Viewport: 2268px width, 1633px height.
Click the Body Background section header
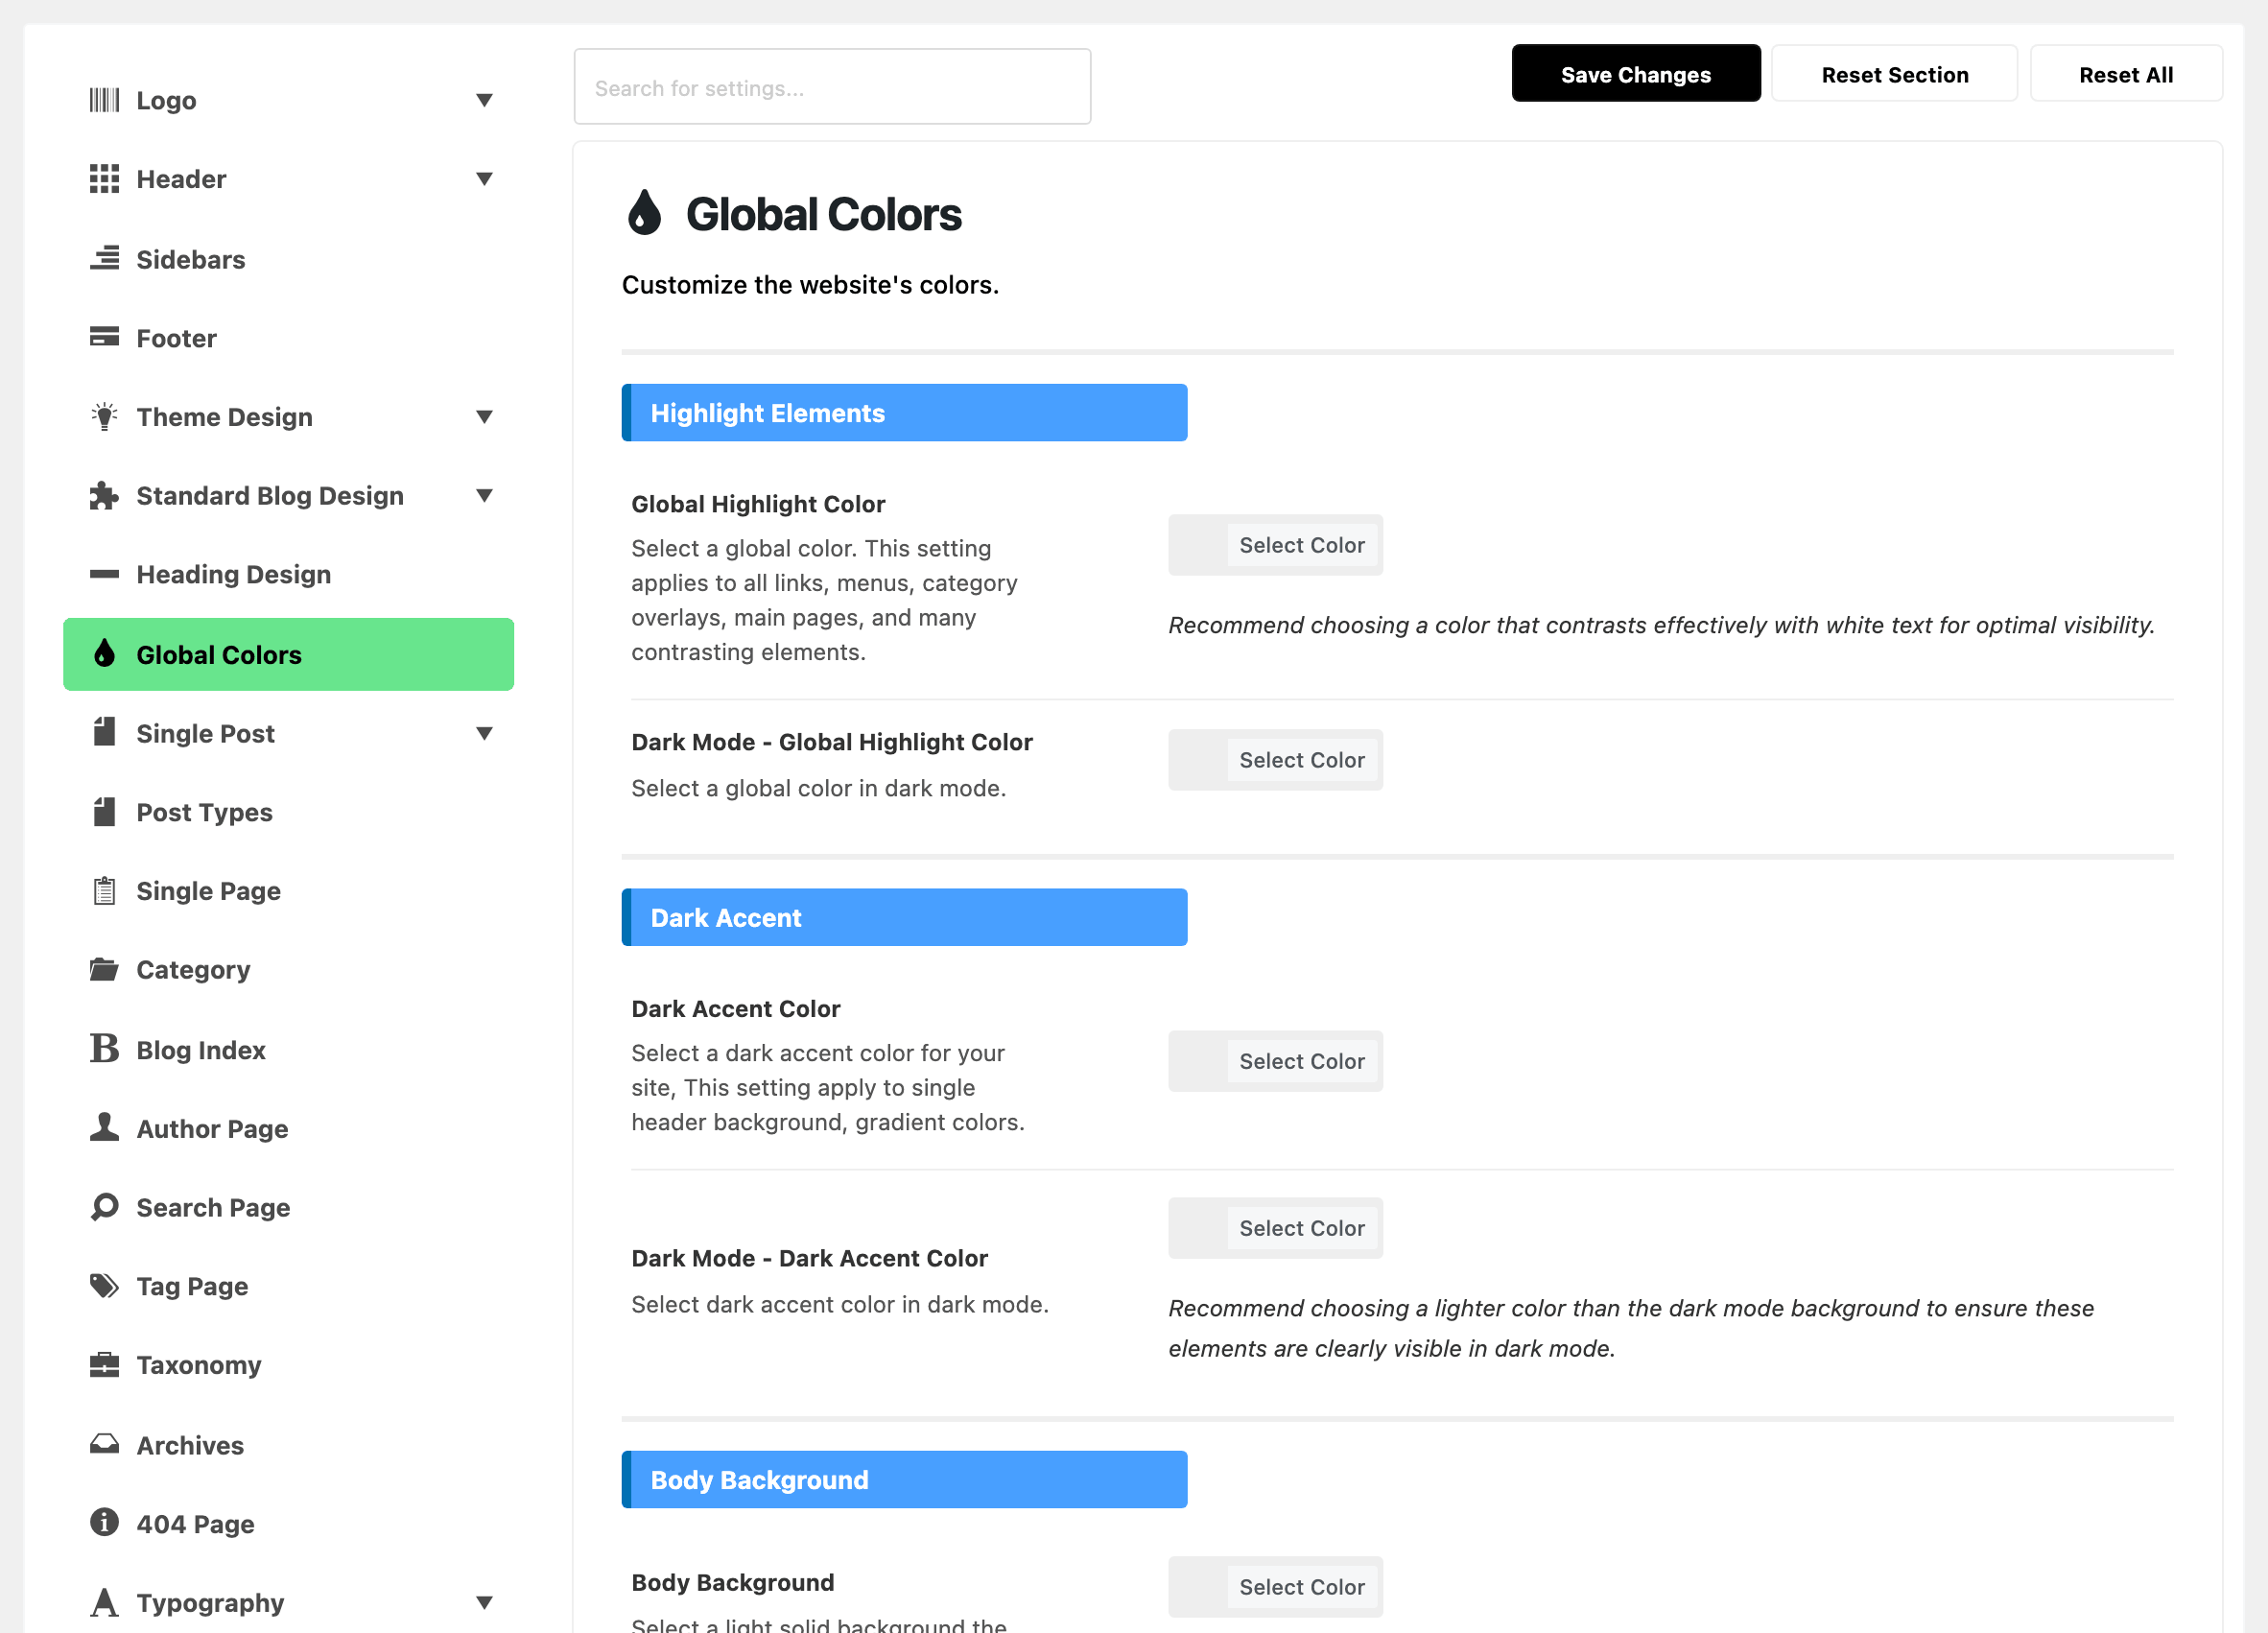point(904,1479)
